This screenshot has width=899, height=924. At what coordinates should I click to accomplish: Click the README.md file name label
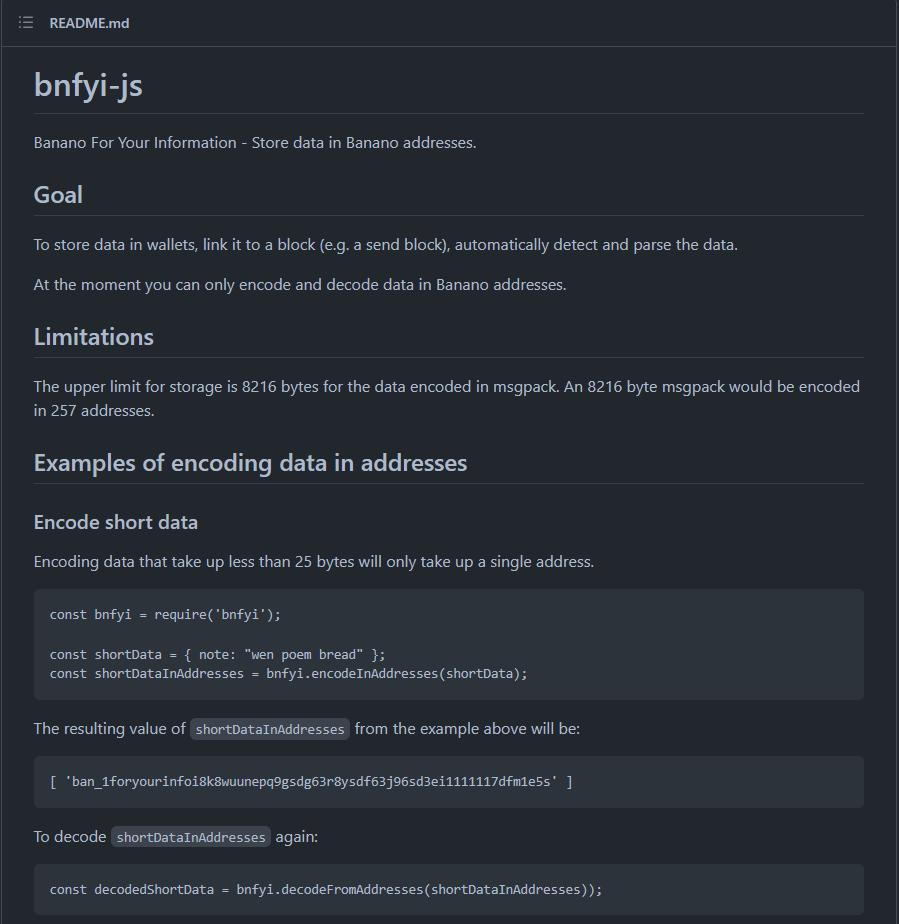coord(90,23)
